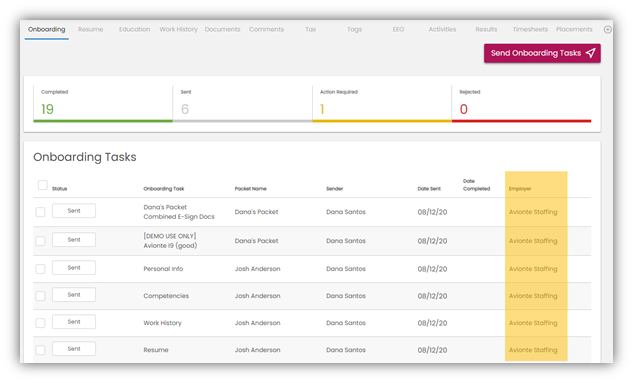Image resolution: width=633 pixels, height=383 pixels.
Task: Open the Education tab
Action: (x=134, y=29)
